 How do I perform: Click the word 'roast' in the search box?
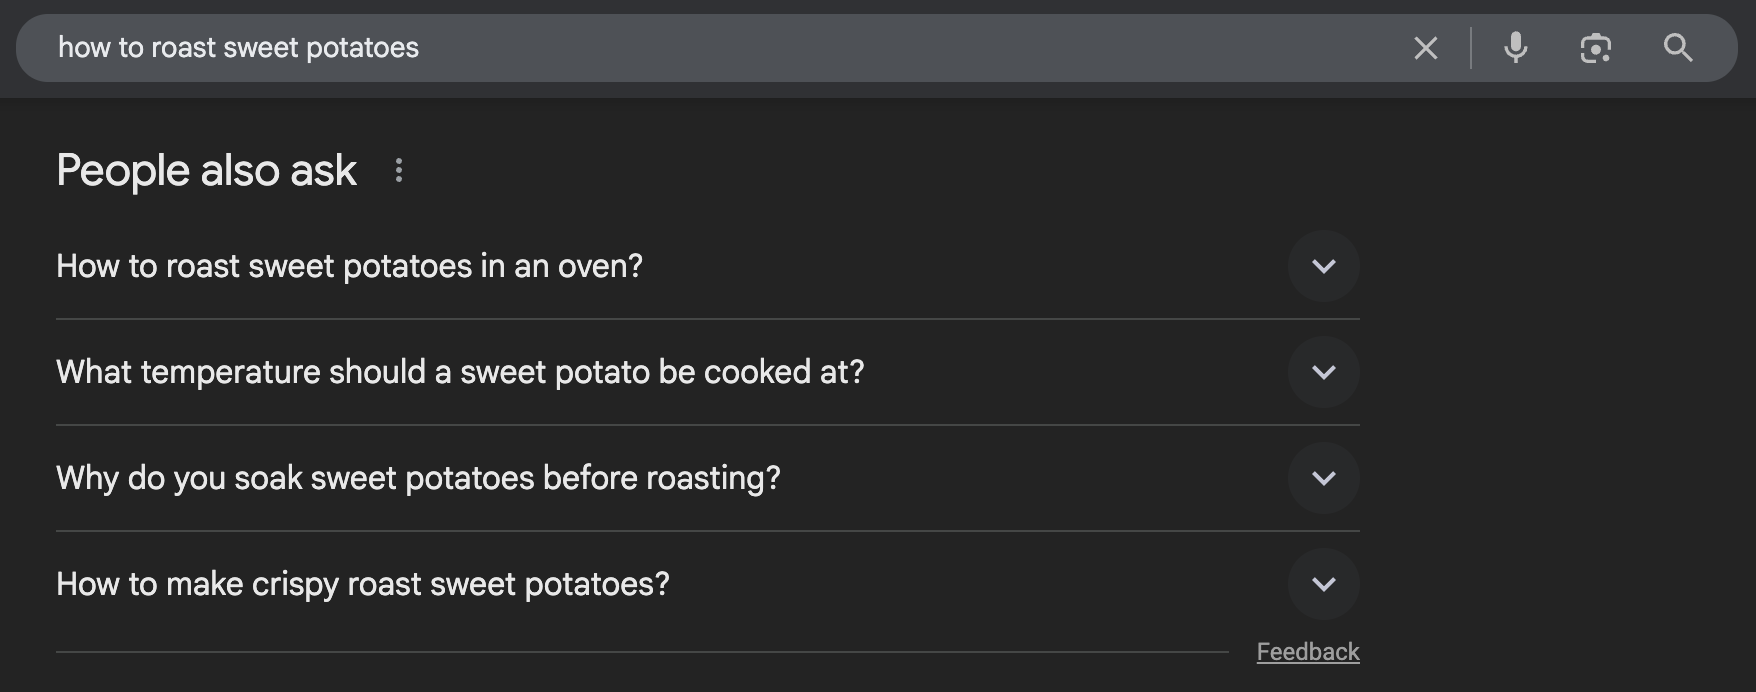pyautogui.click(x=184, y=48)
